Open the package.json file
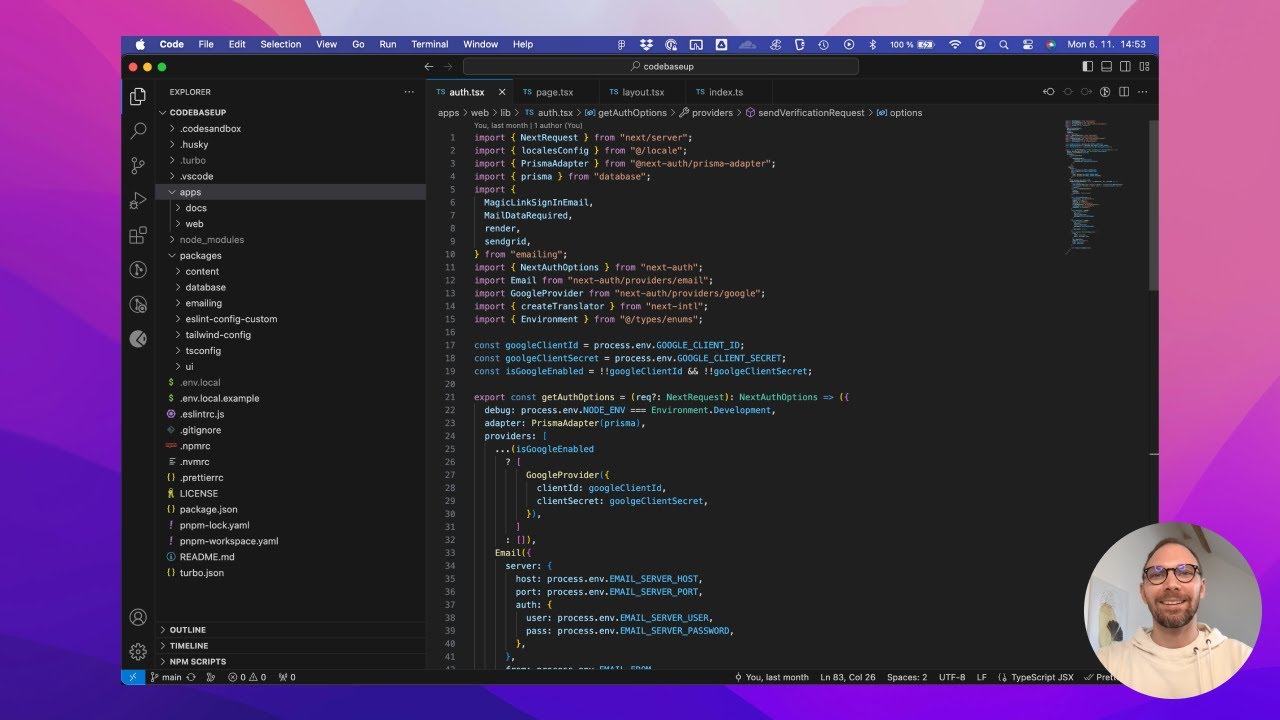The height and width of the screenshot is (720, 1280). click(x=290, y=509)
